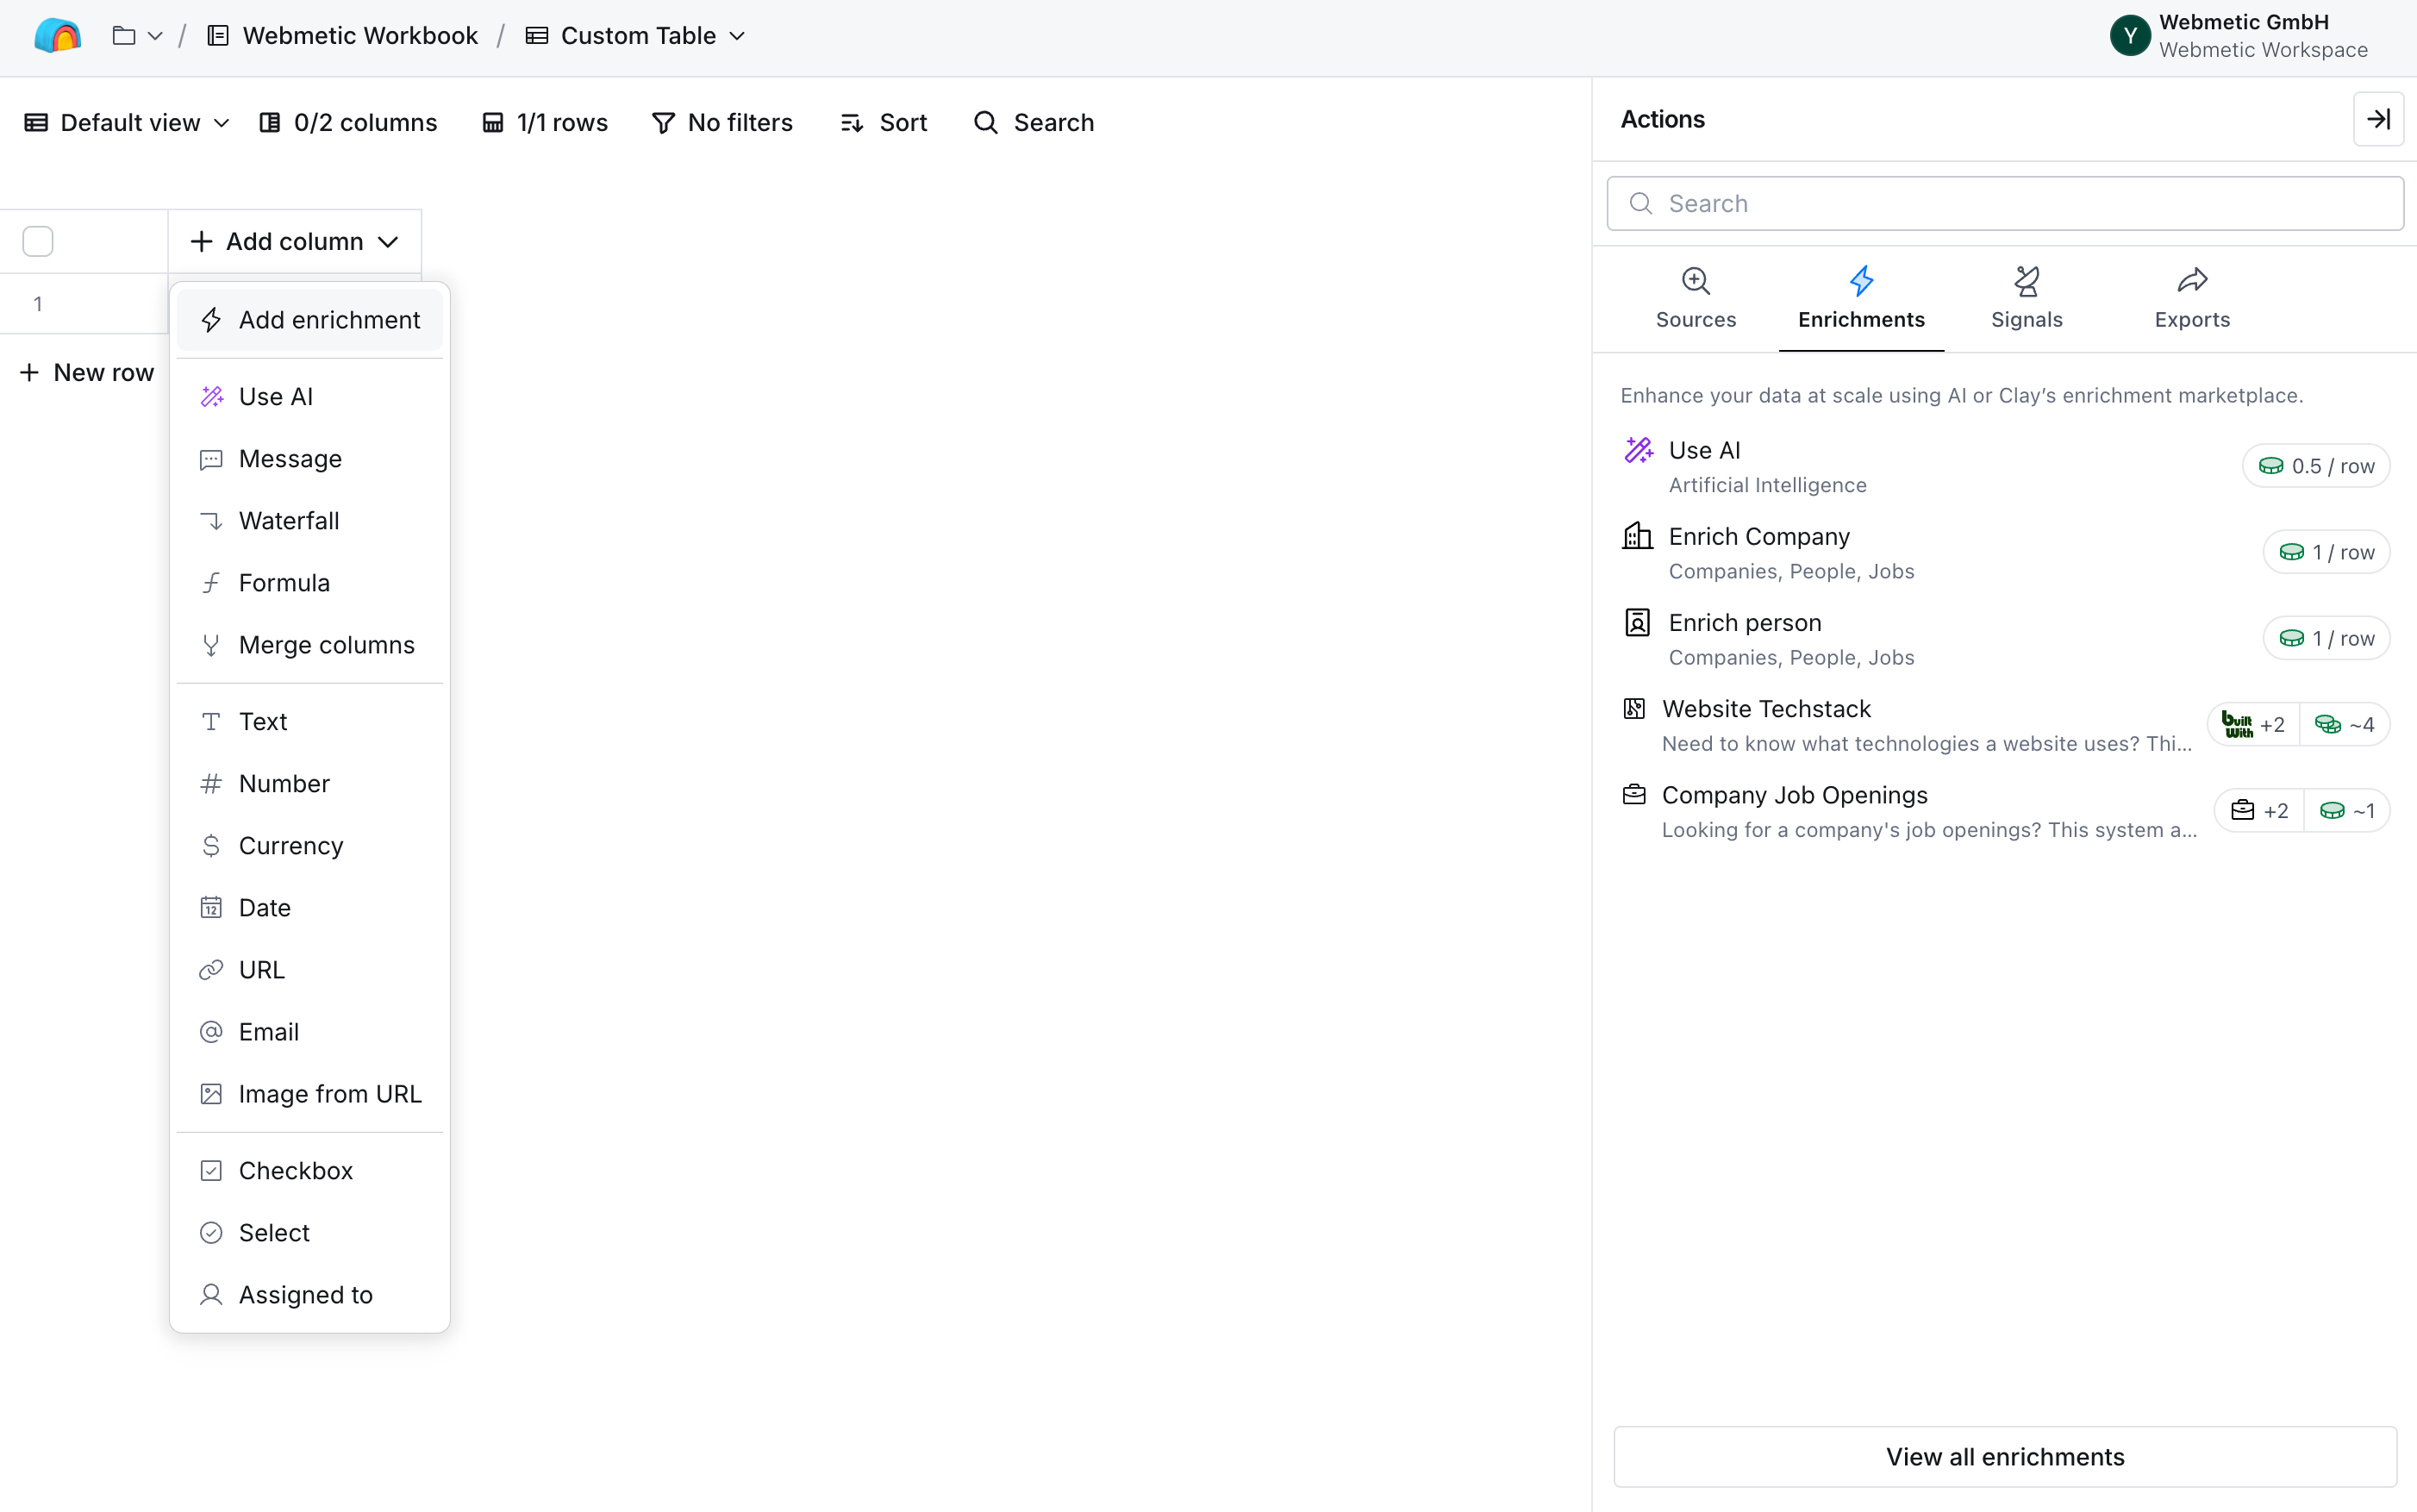This screenshot has width=2417, height=1512.
Task: Select row number 1
Action: point(38,303)
